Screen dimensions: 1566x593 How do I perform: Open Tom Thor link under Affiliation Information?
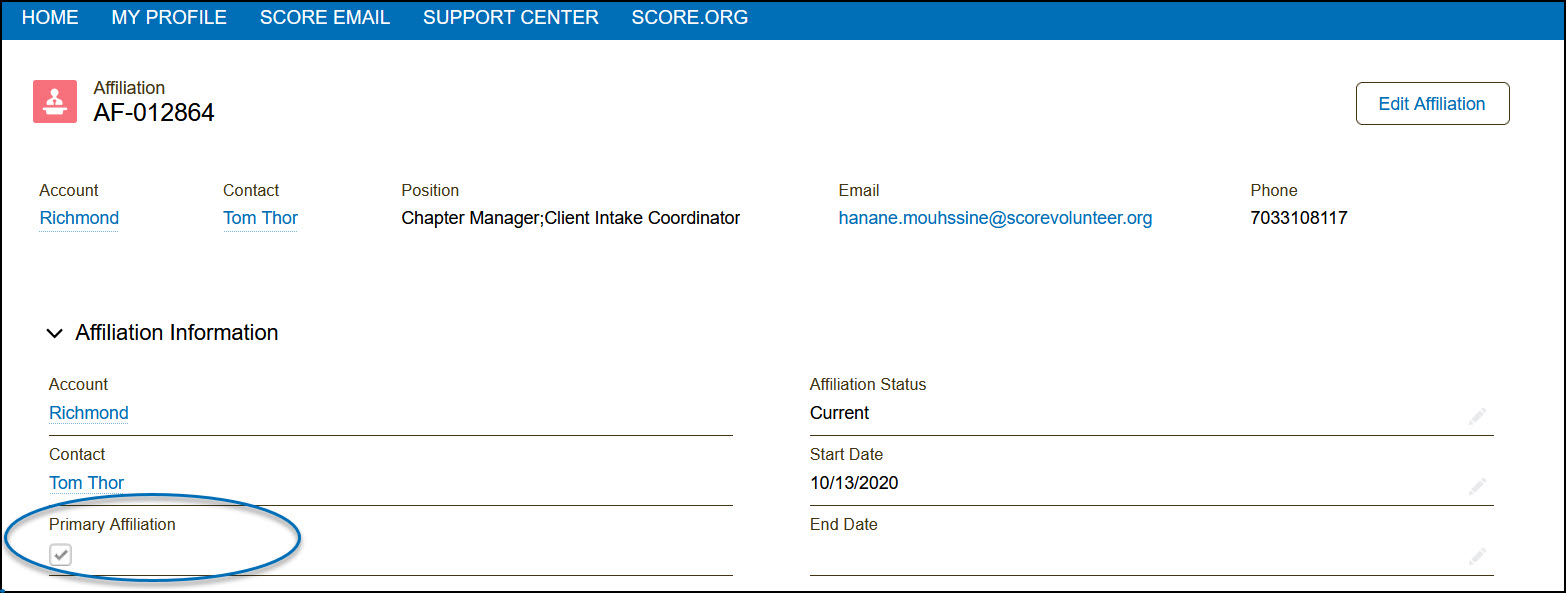click(87, 483)
